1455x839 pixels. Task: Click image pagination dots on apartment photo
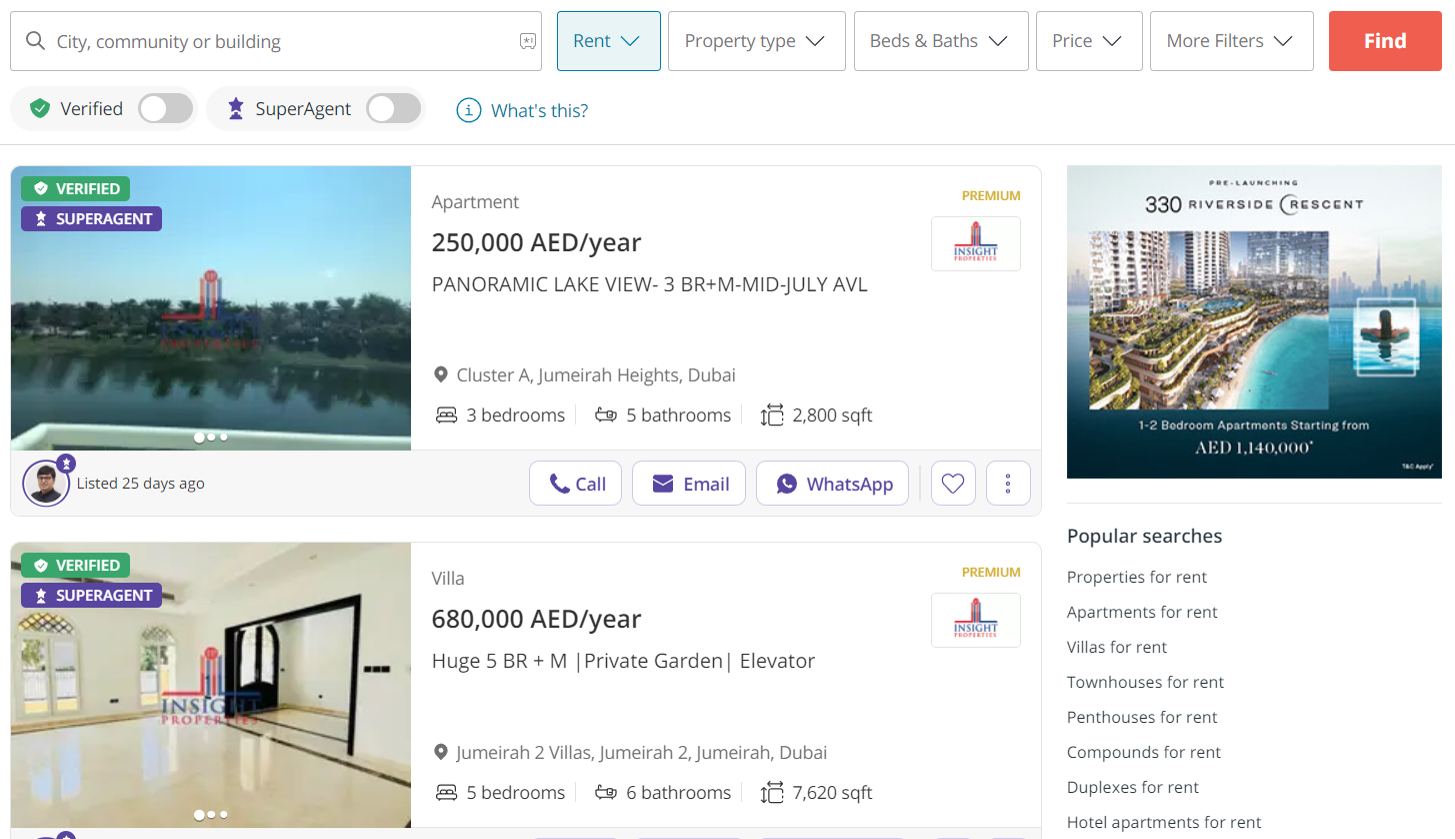(211, 437)
